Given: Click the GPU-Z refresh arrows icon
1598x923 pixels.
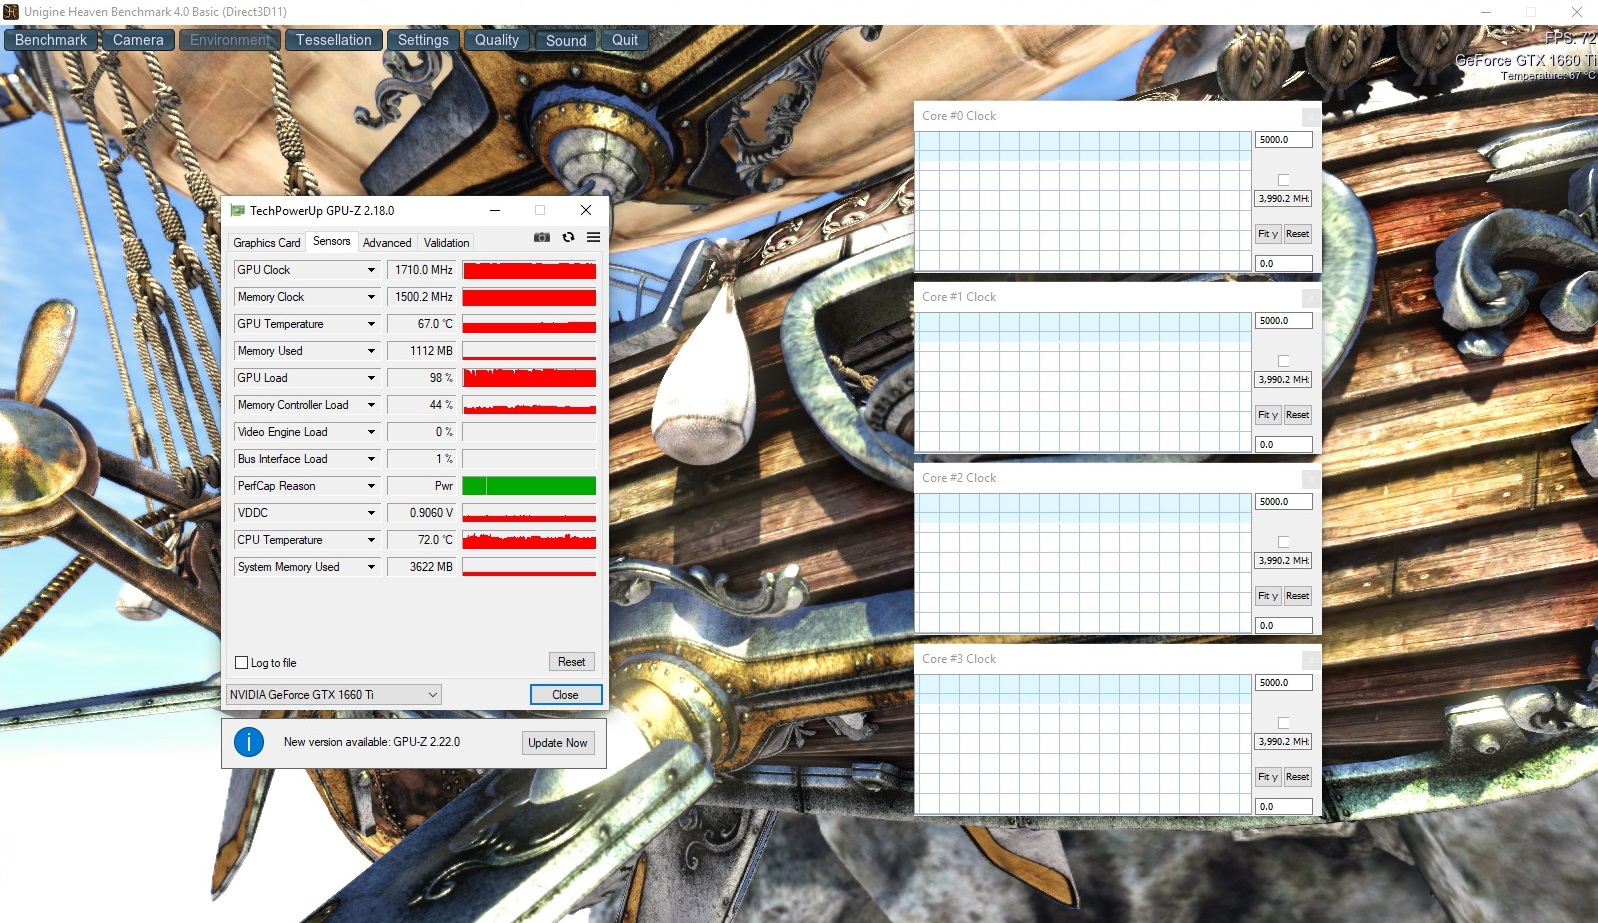Looking at the screenshot, I should [568, 237].
